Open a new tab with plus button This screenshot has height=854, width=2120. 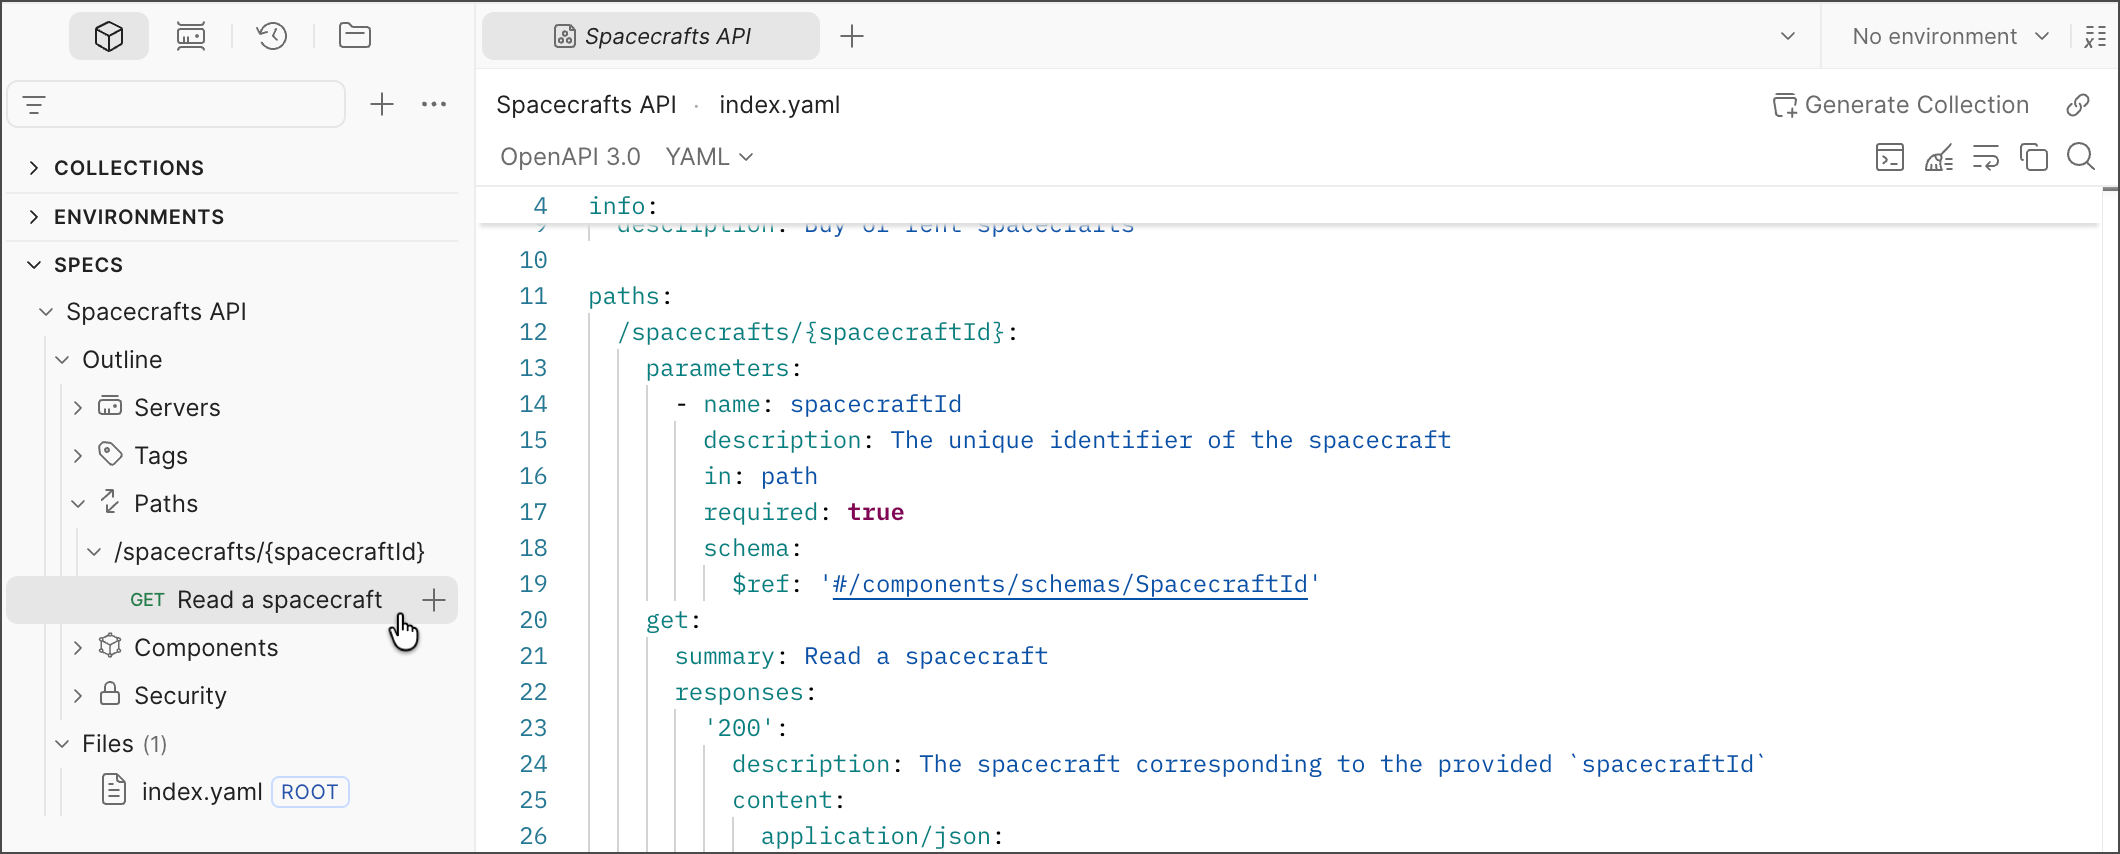(852, 37)
